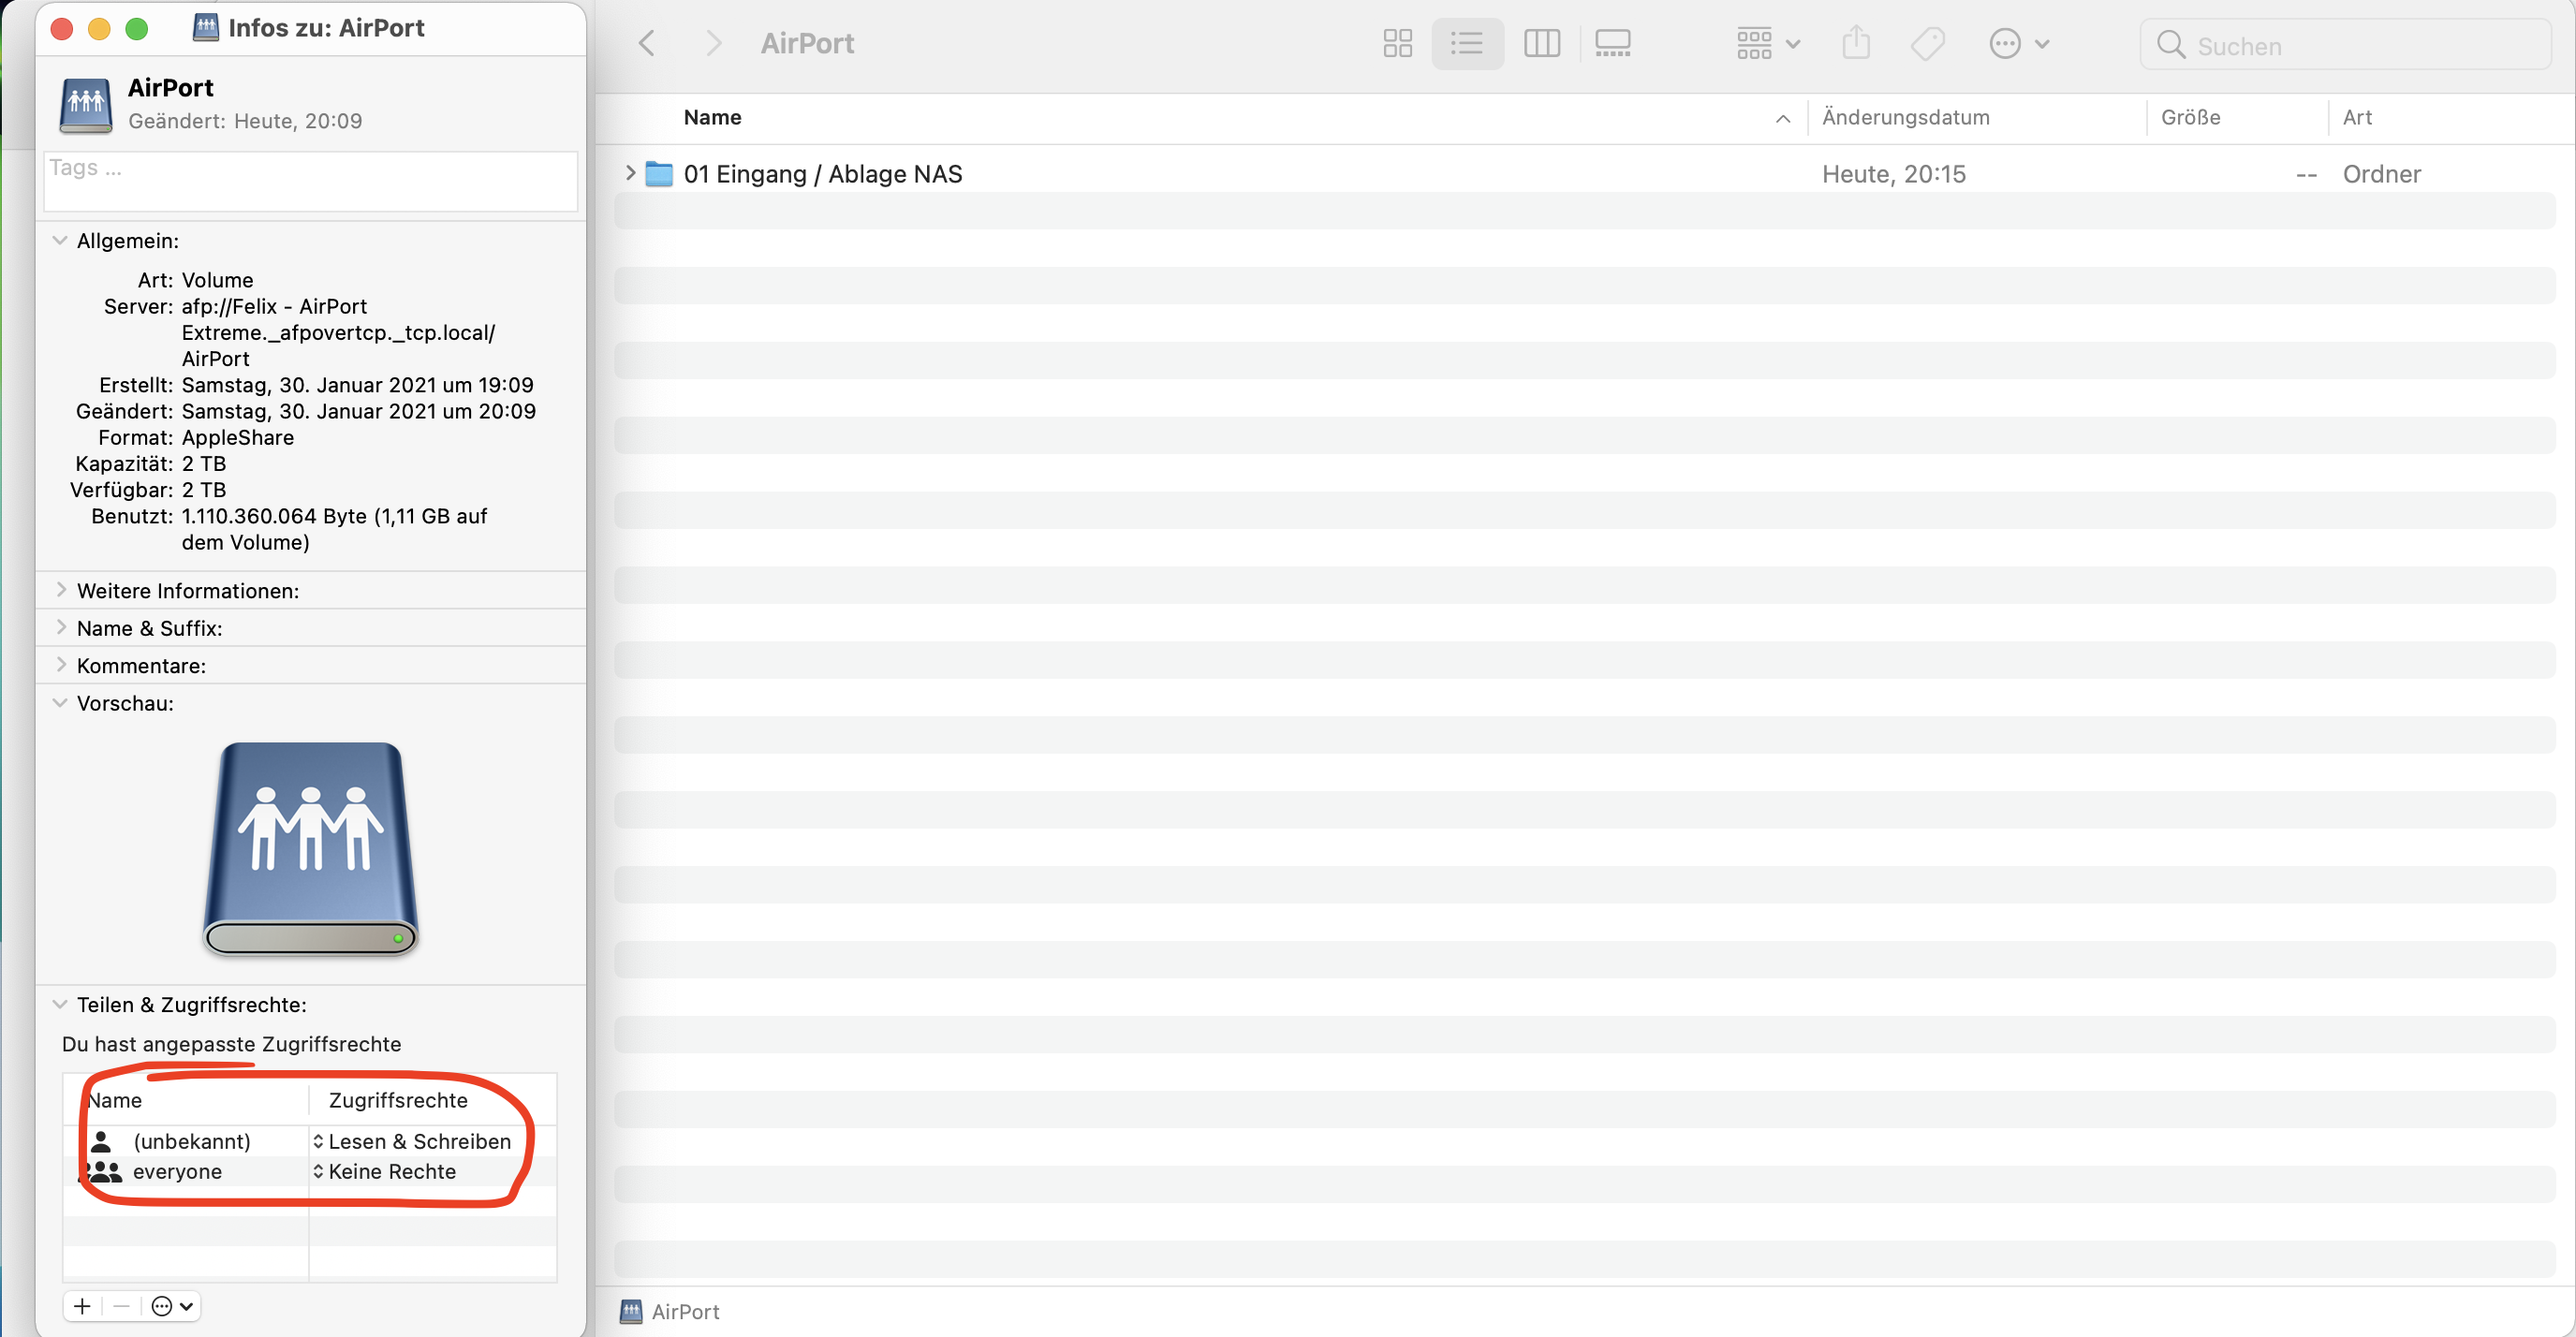Sort by the Änderungsdatum column header
Viewport: 2576px width, 1337px height.
click(1905, 117)
